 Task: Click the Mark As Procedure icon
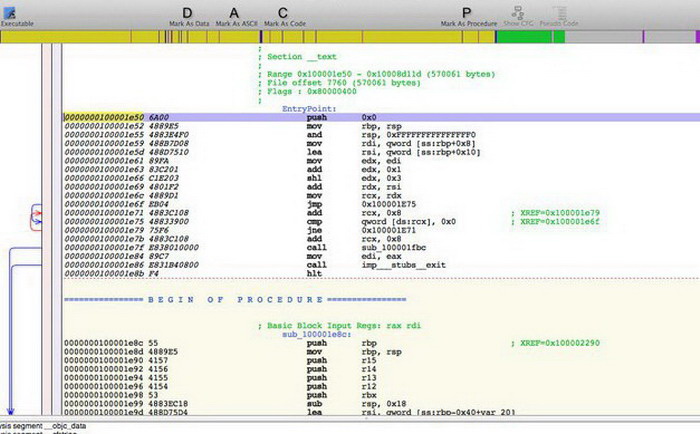point(467,13)
